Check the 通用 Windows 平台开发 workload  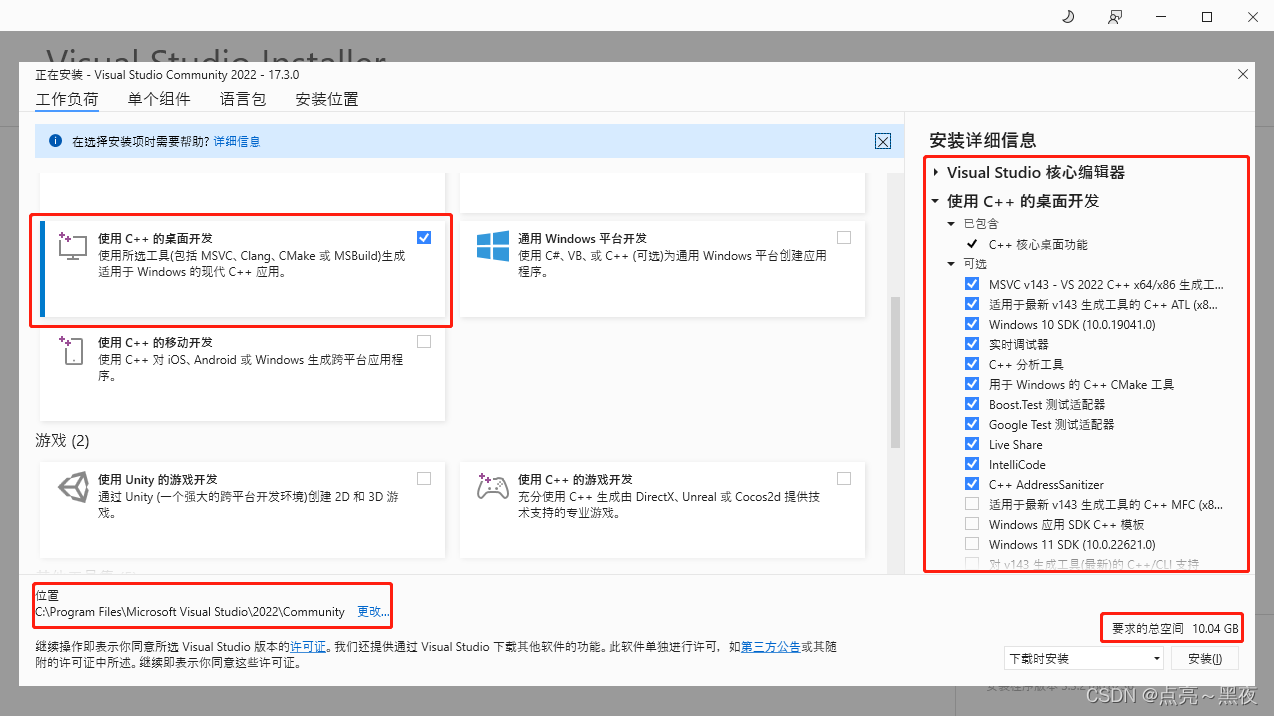tap(844, 237)
